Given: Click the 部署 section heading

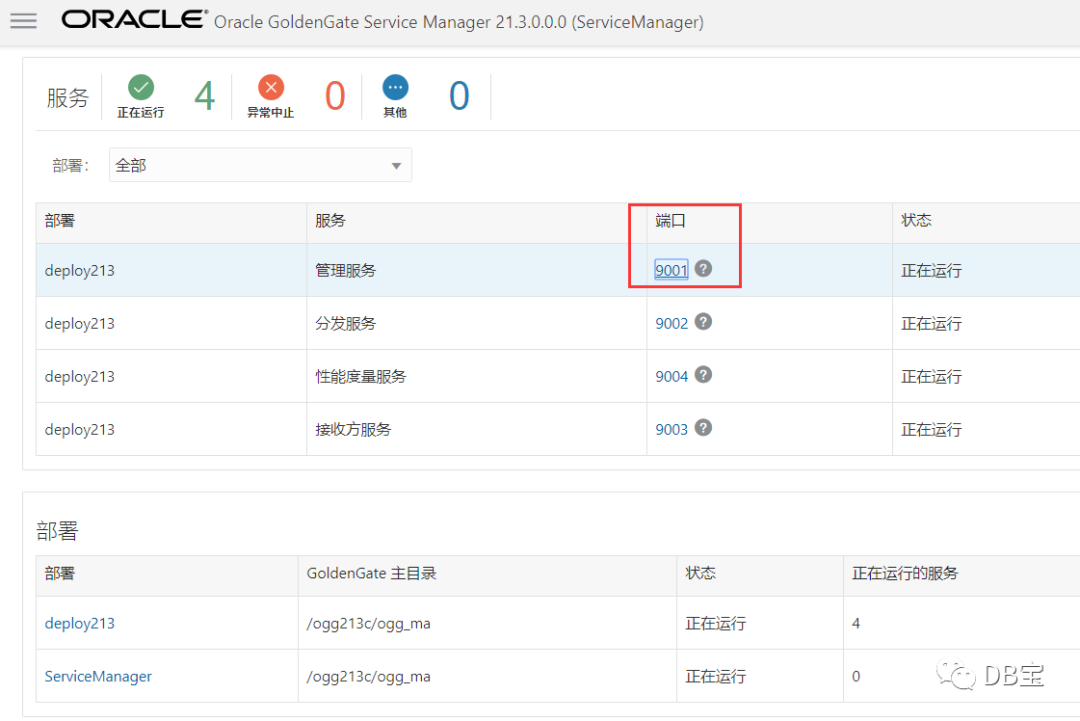Looking at the screenshot, I should click(57, 531).
